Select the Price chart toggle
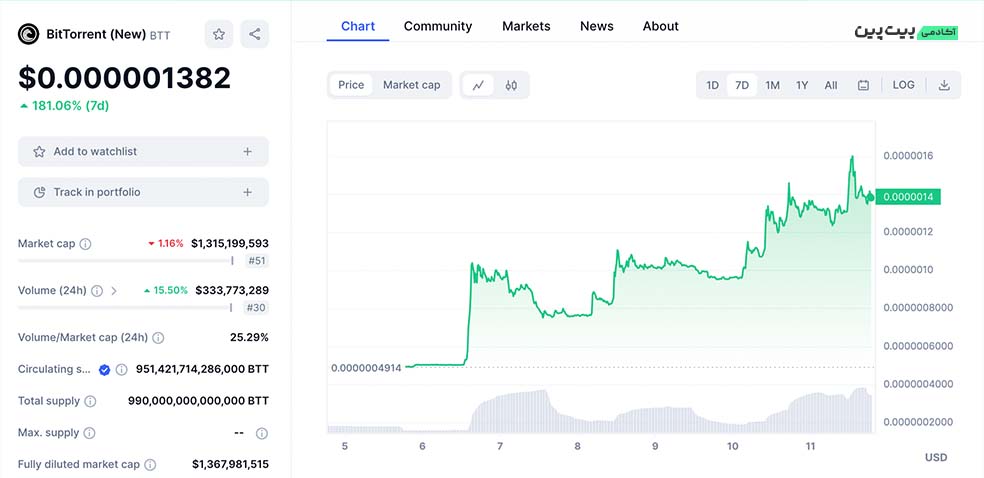Viewport: 984px width, 478px height. tap(351, 85)
